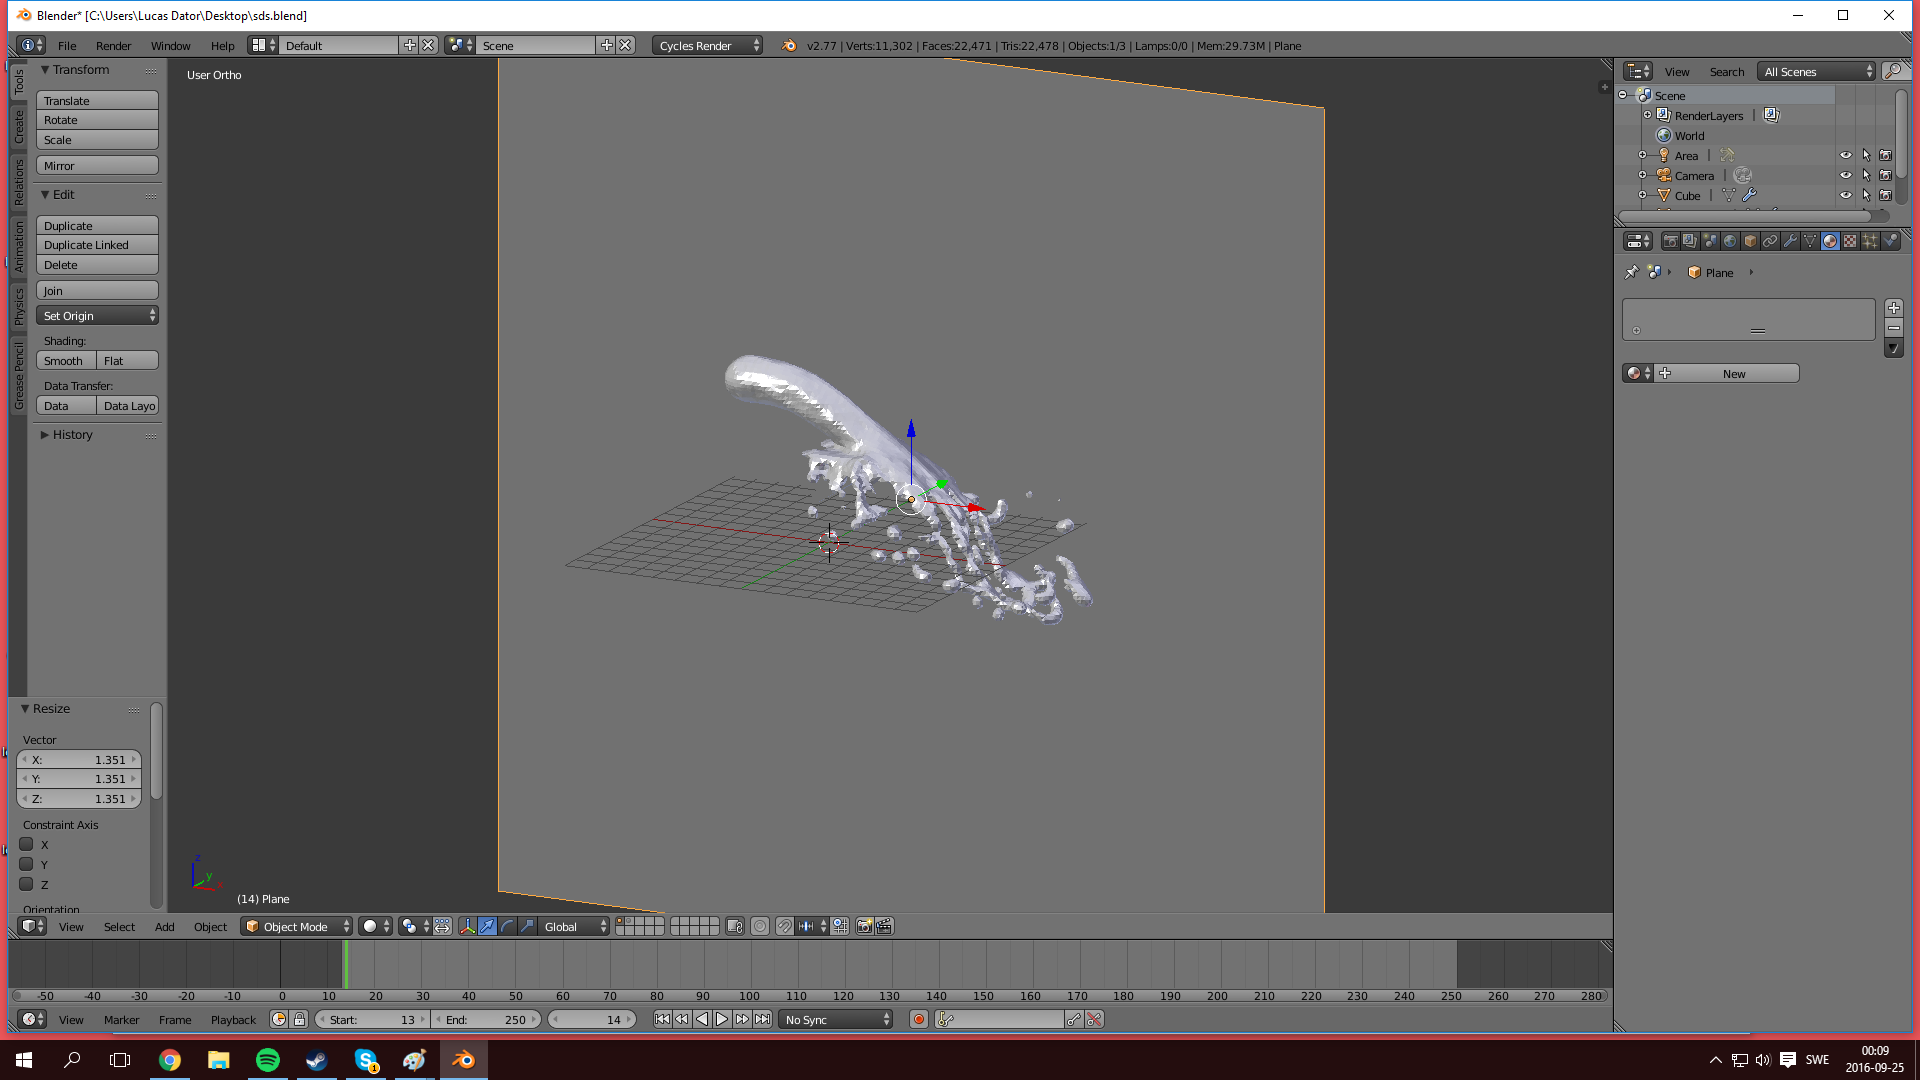Open the Texture properties checker tab
1920x1080 pixels.
[1850, 241]
